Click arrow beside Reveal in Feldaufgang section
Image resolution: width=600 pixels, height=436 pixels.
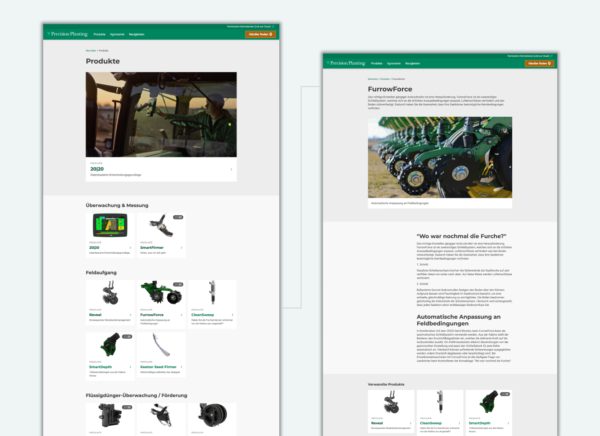[130, 315]
